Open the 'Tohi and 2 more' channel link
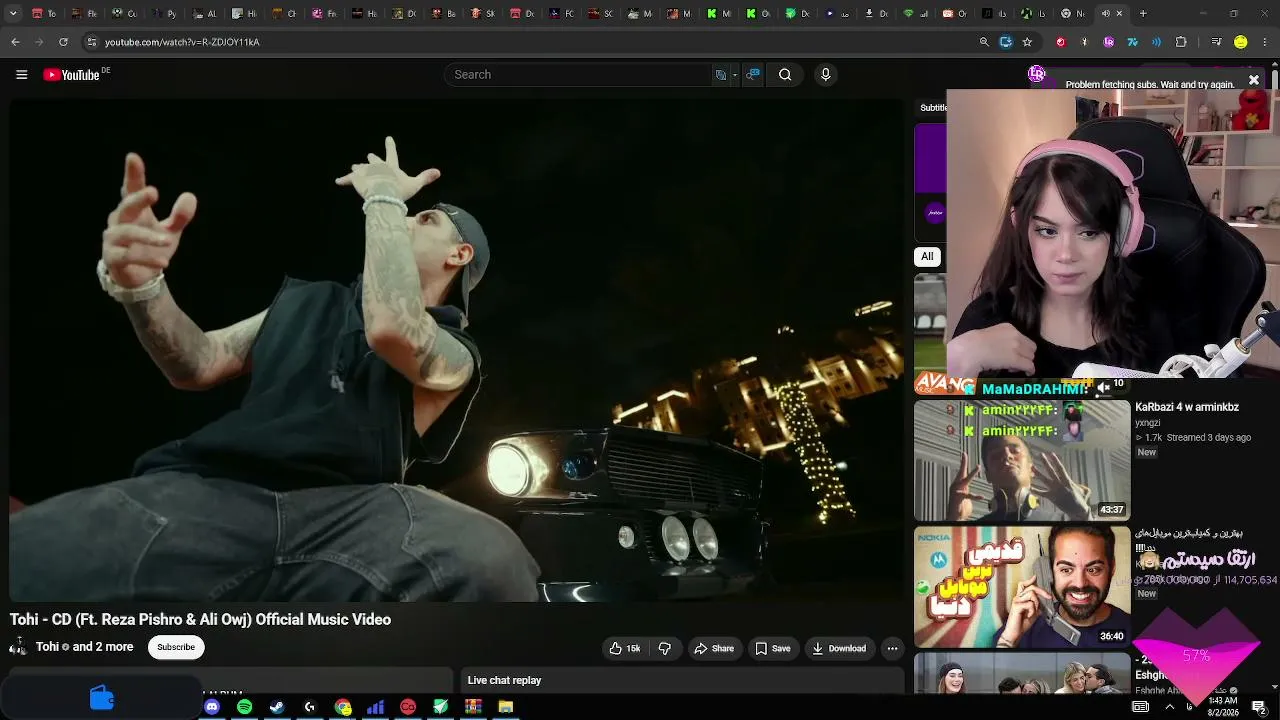This screenshot has width=1280, height=720. [84, 647]
